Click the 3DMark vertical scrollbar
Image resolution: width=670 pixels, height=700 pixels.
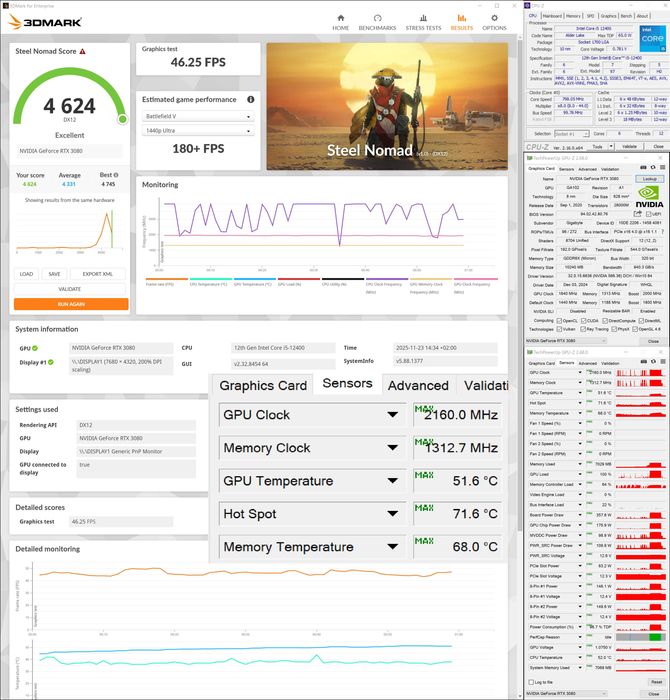pyautogui.click(x=520, y=286)
